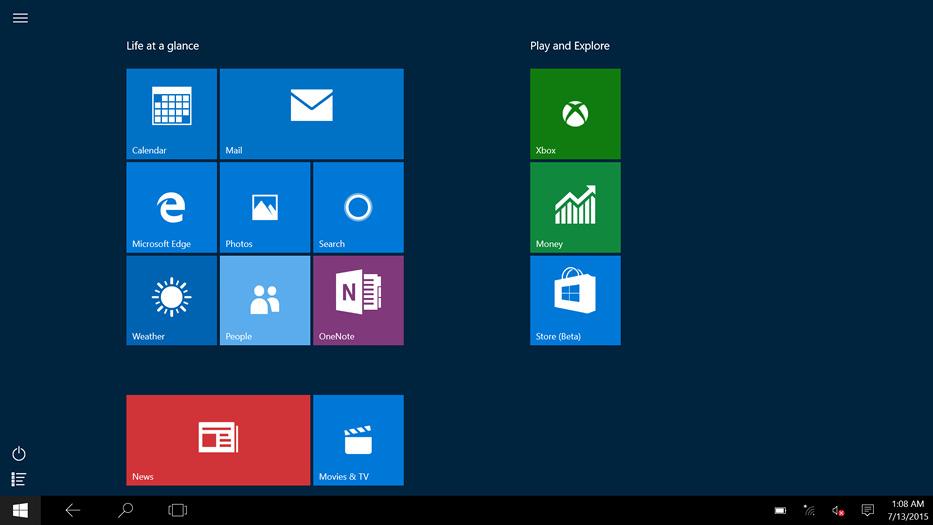This screenshot has width=933, height=525.
Task: Open the Weather tile
Action: pyautogui.click(x=171, y=301)
